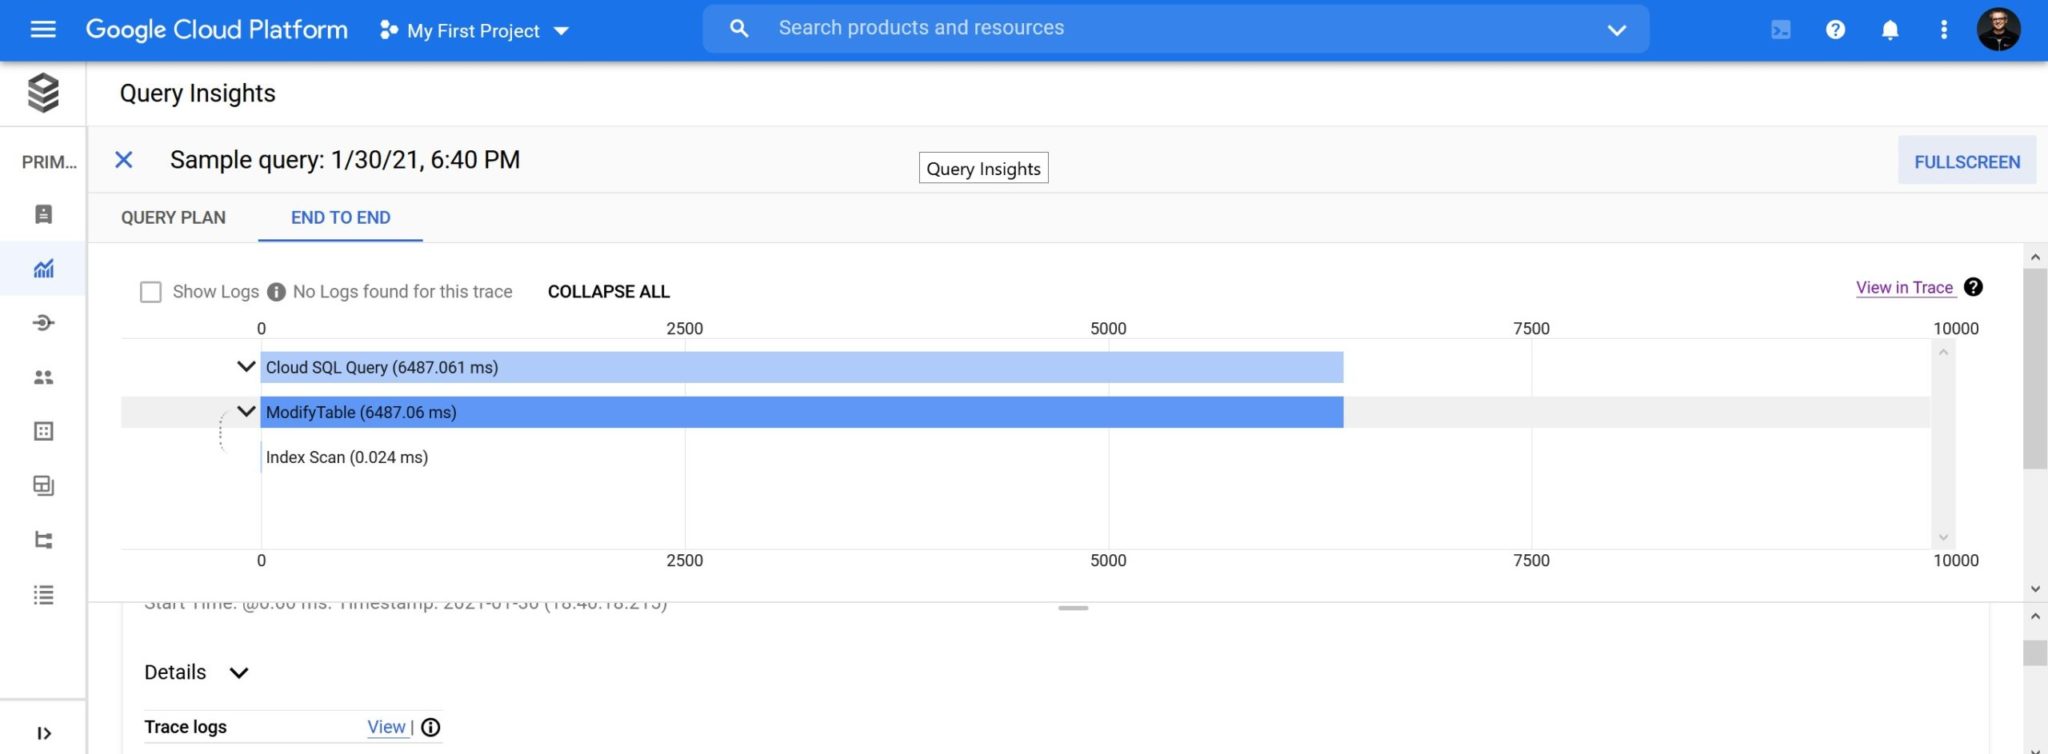Select the Cloud SQL Query span bar

(x=802, y=367)
